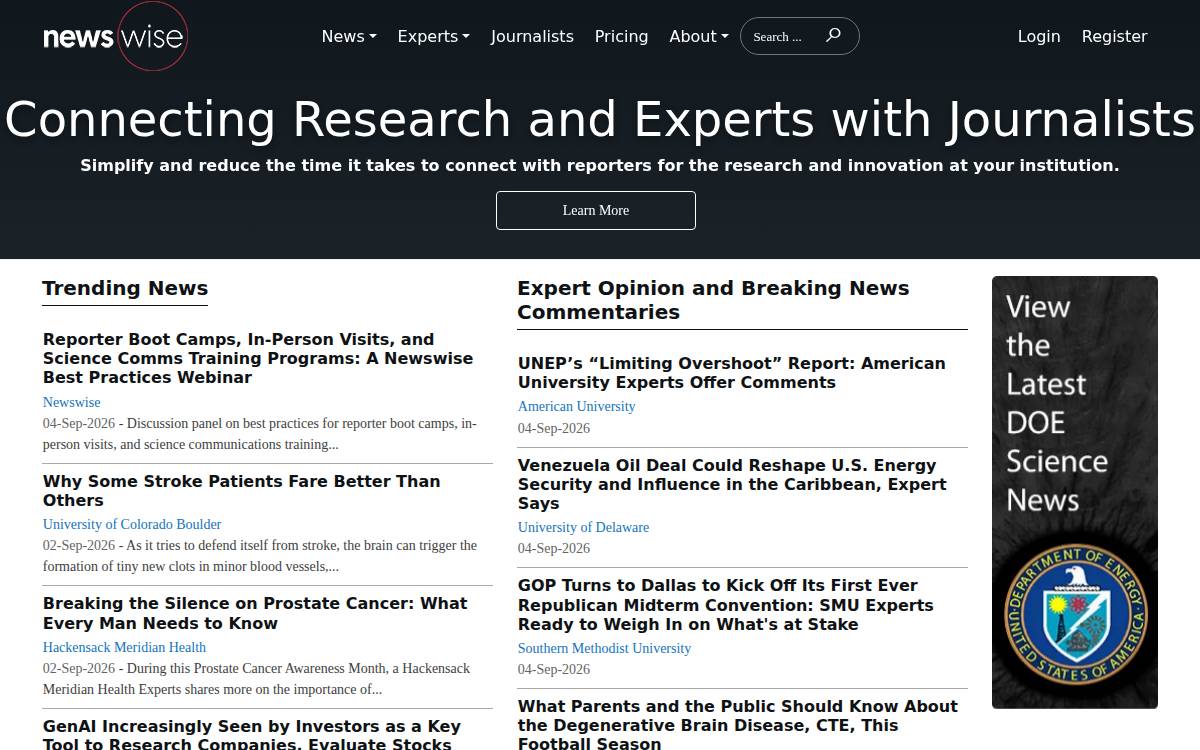Image resolution: width=1200 pixels, height=750 pixels.
Task: Open Venezuela Oil Deal article
Action: click(732, 484)
